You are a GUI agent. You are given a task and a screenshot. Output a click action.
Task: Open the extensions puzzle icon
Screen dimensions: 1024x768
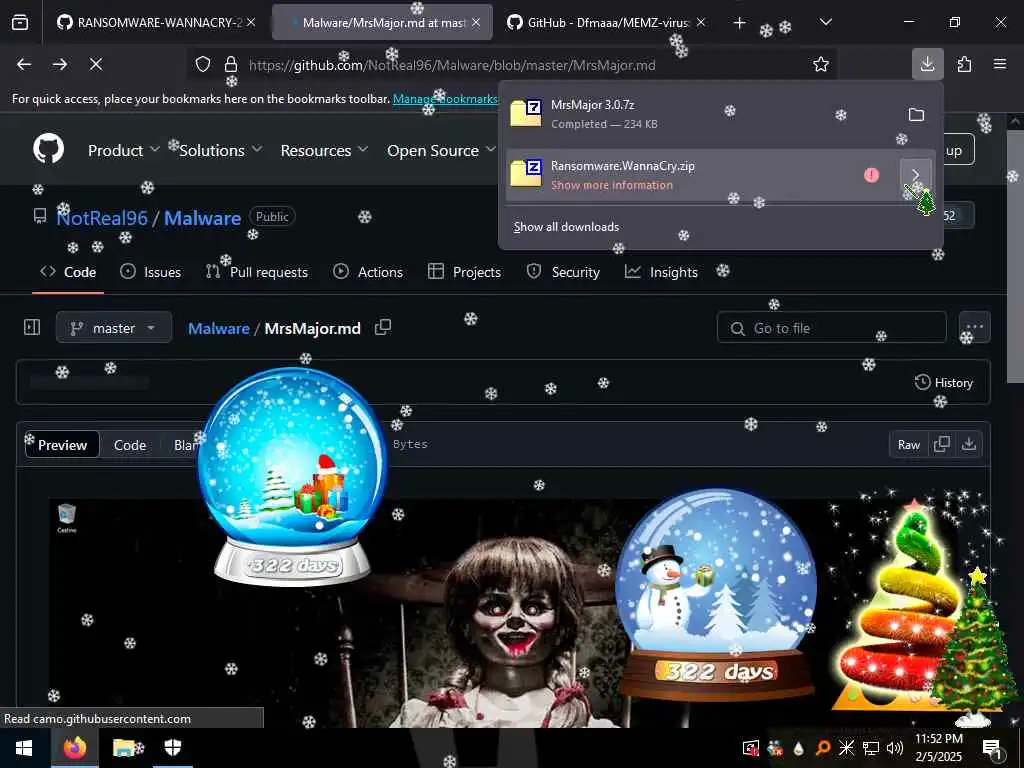964,64
